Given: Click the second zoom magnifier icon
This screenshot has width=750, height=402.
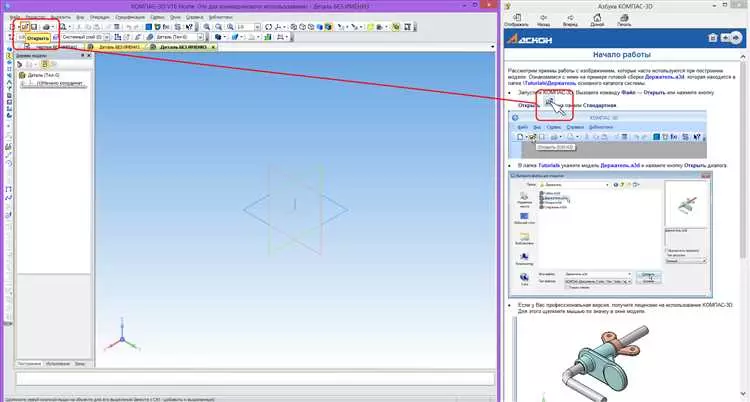Looking at the screenshot, I should pos(219,27).
